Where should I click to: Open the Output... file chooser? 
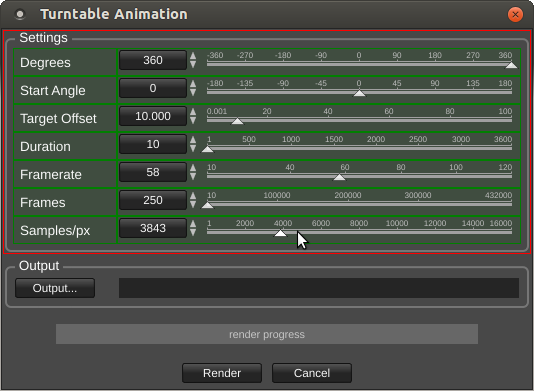click(x=55, y=288)
